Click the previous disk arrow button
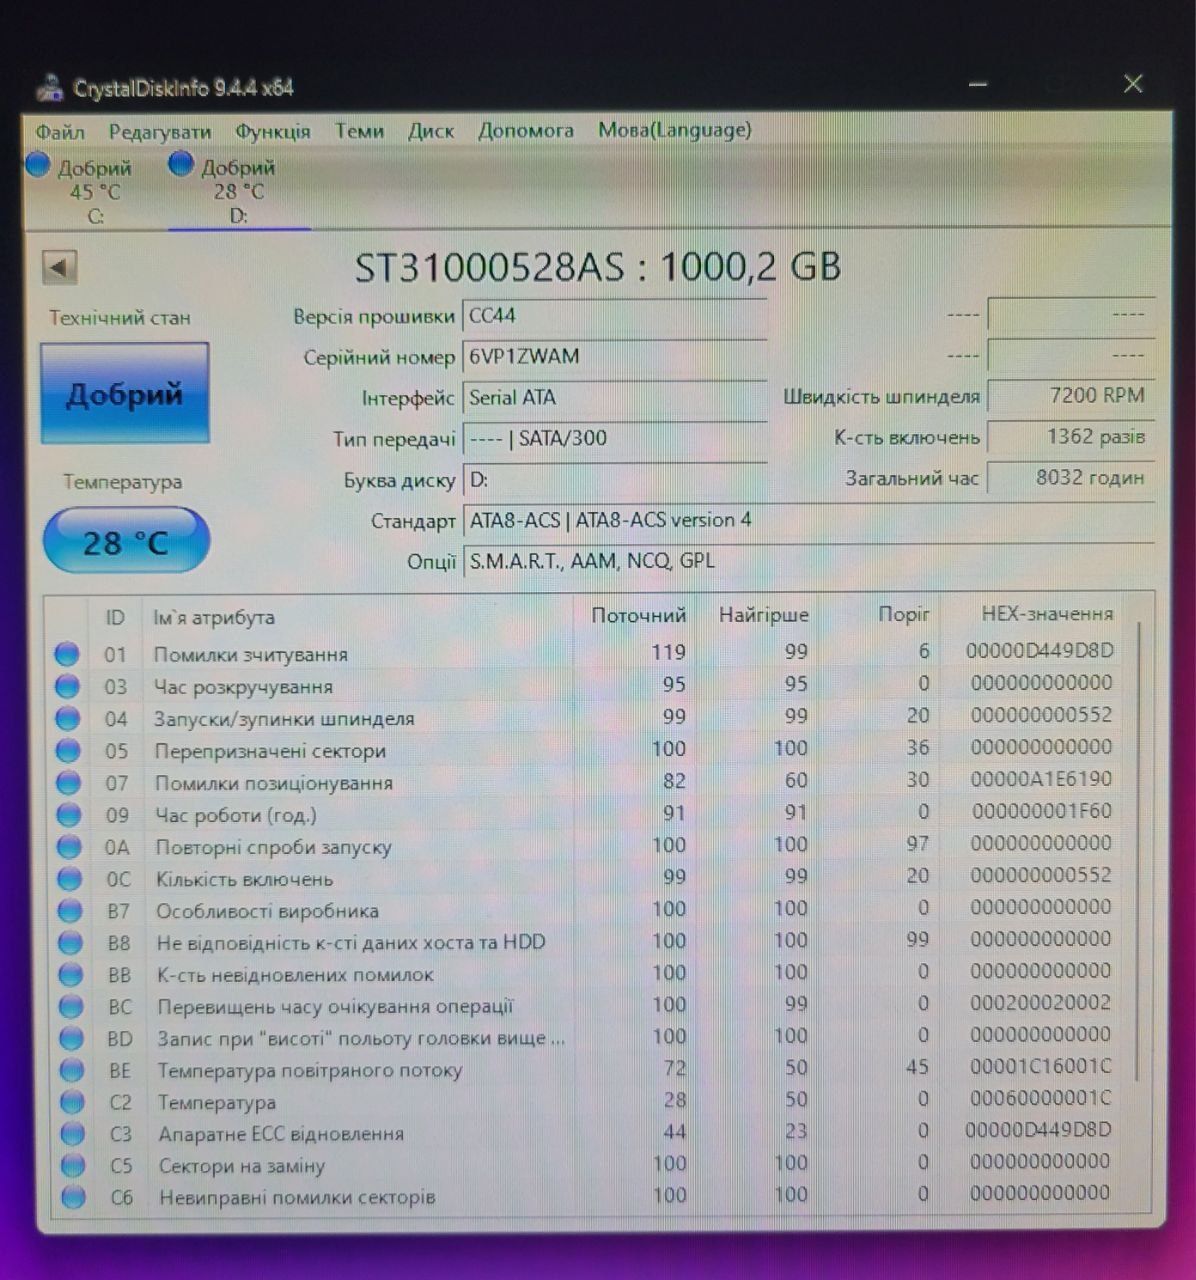Screen dimensions: 1196x1280 (x=60, y=267)
